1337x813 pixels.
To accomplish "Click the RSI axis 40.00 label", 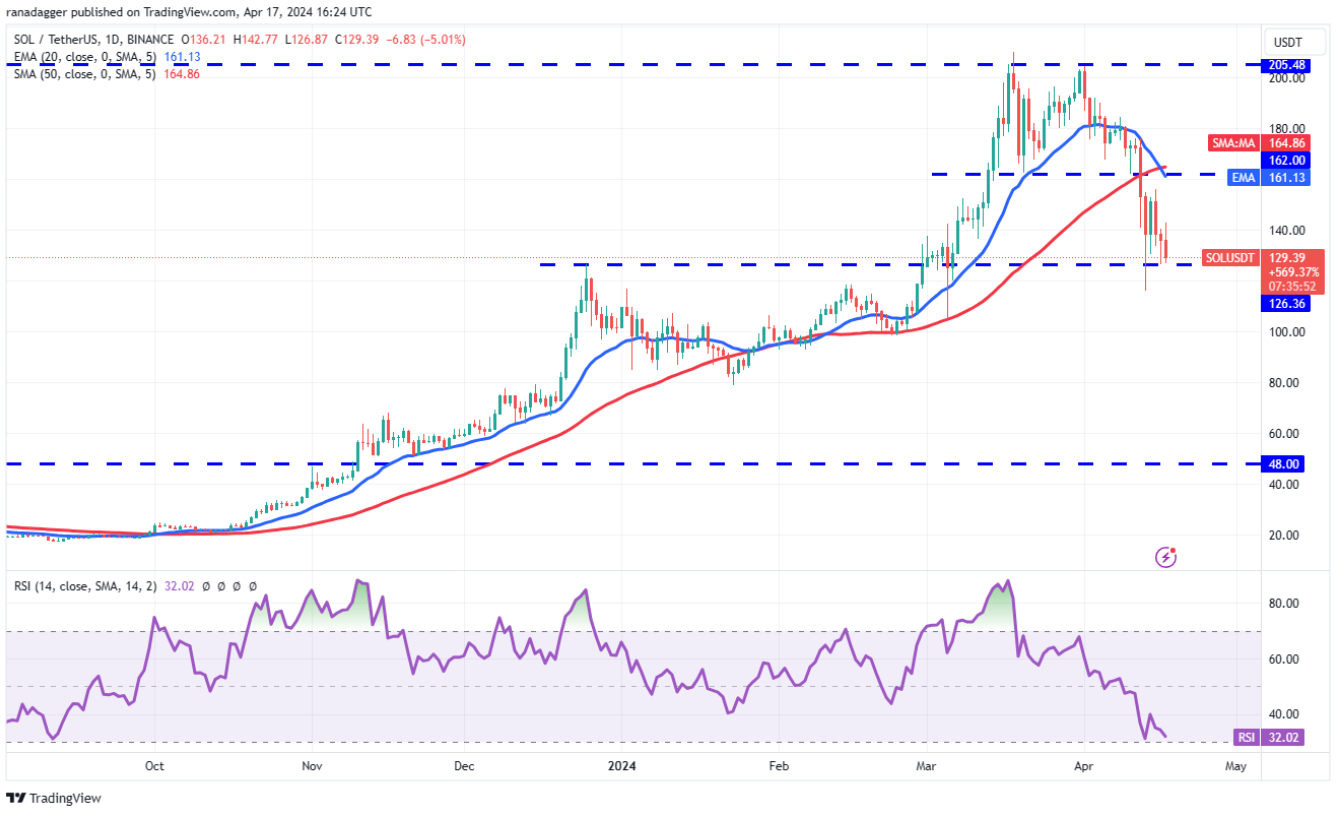I will [x=1284, y=714].
